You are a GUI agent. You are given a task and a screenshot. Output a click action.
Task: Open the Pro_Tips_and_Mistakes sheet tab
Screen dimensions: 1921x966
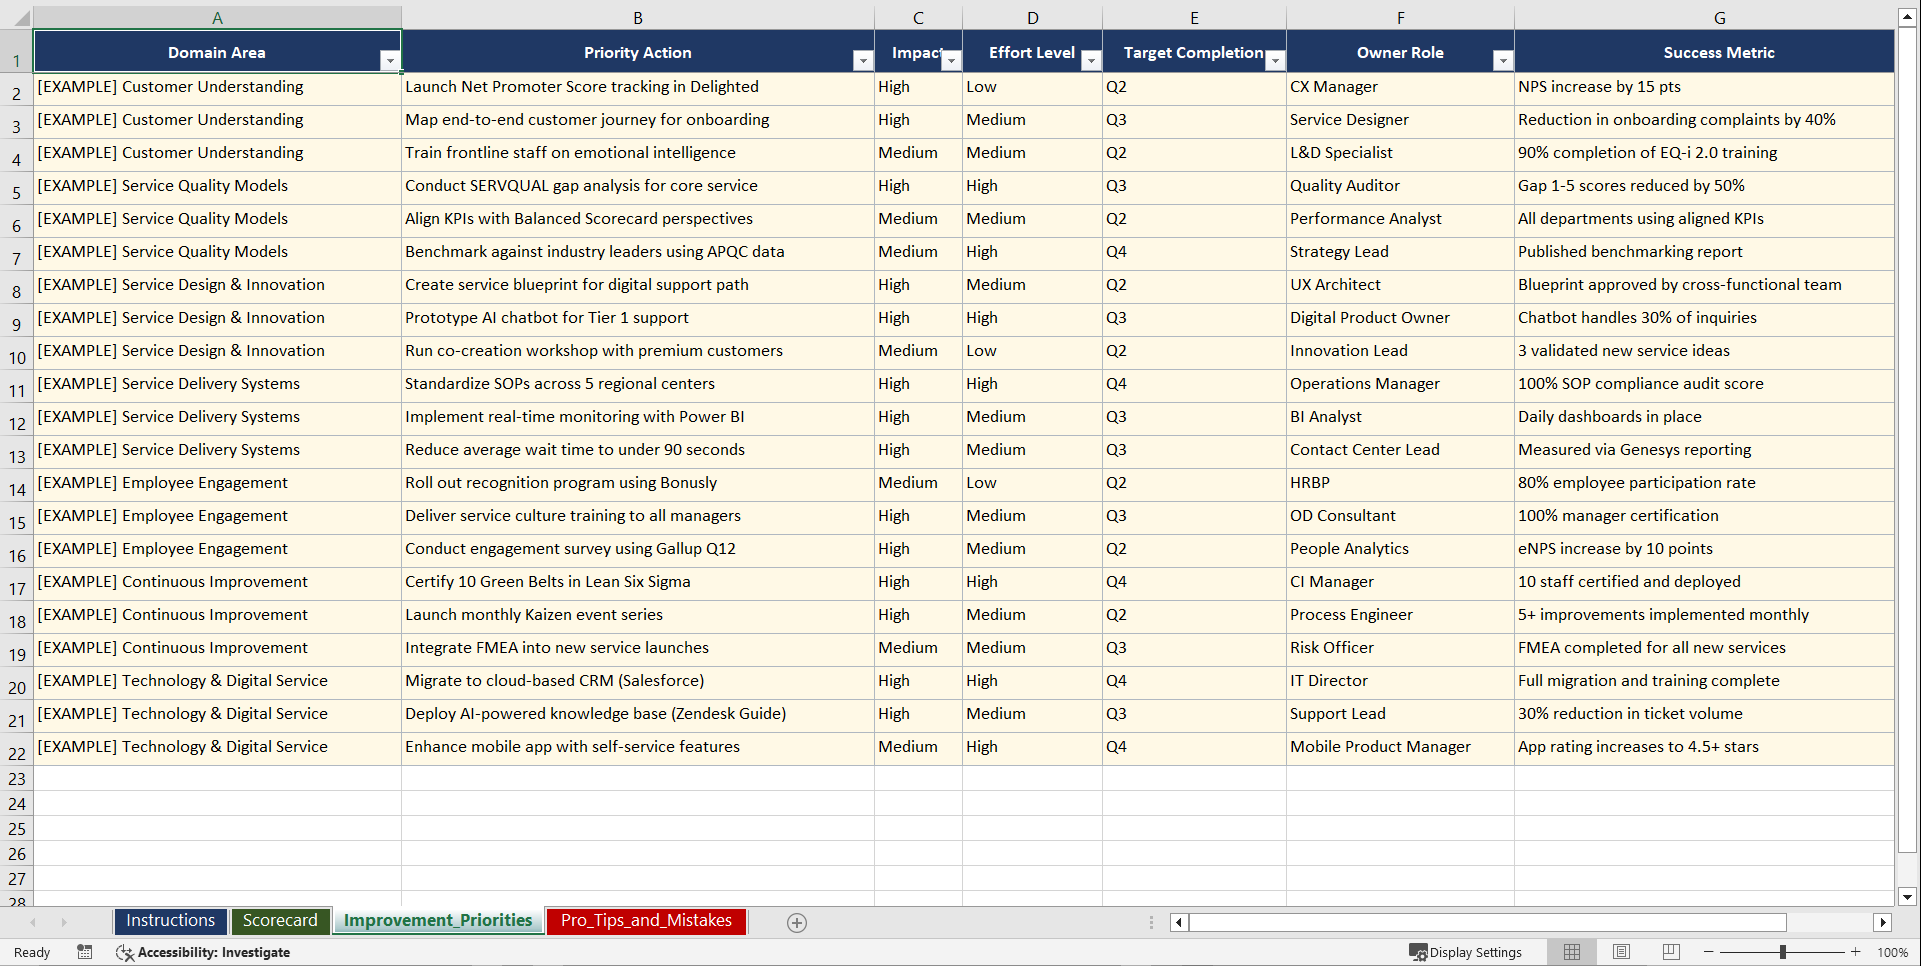(645, 920)
